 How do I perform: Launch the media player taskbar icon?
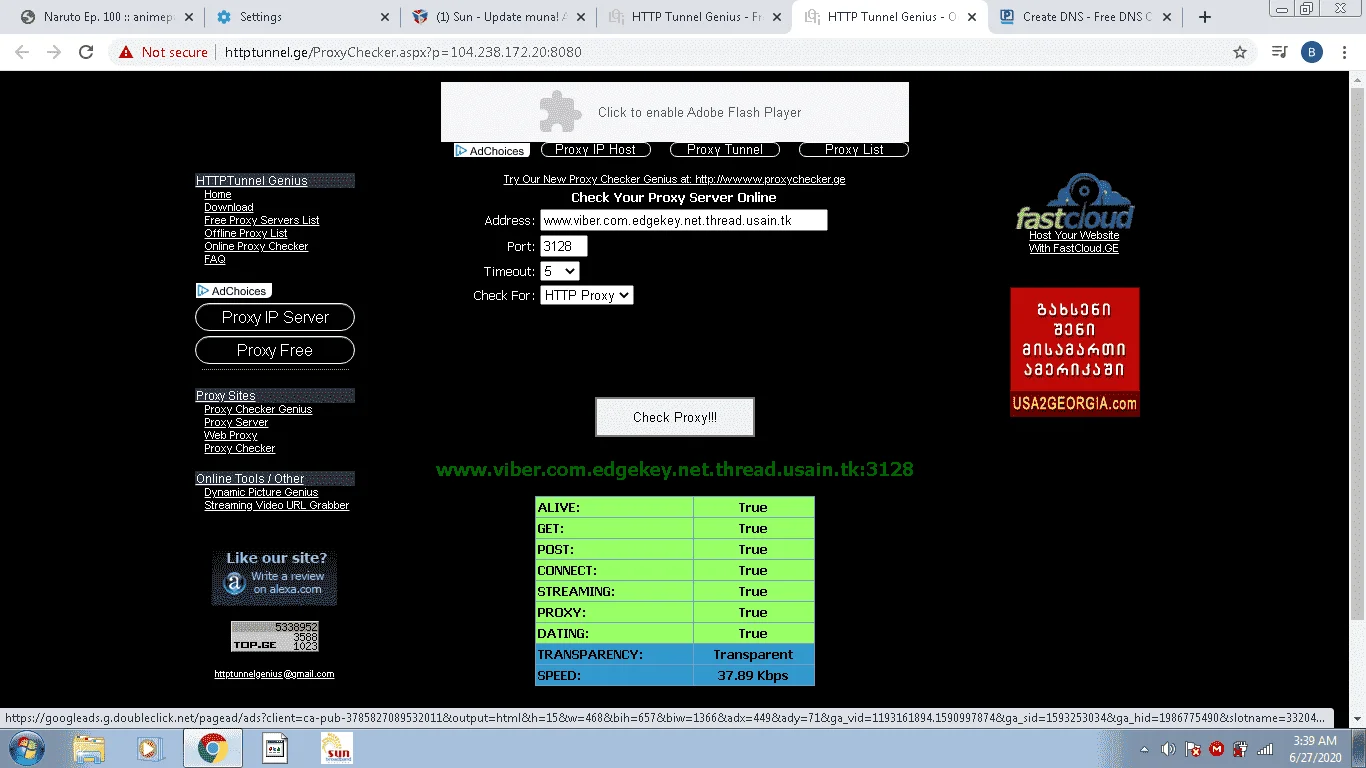click(x=150, y=748)
